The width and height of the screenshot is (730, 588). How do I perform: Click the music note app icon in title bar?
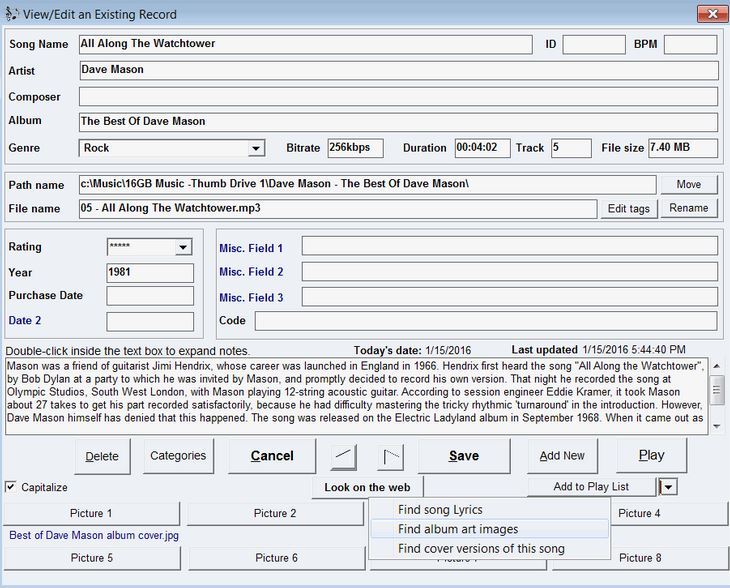pyautogui.click(x=12, y=14)
